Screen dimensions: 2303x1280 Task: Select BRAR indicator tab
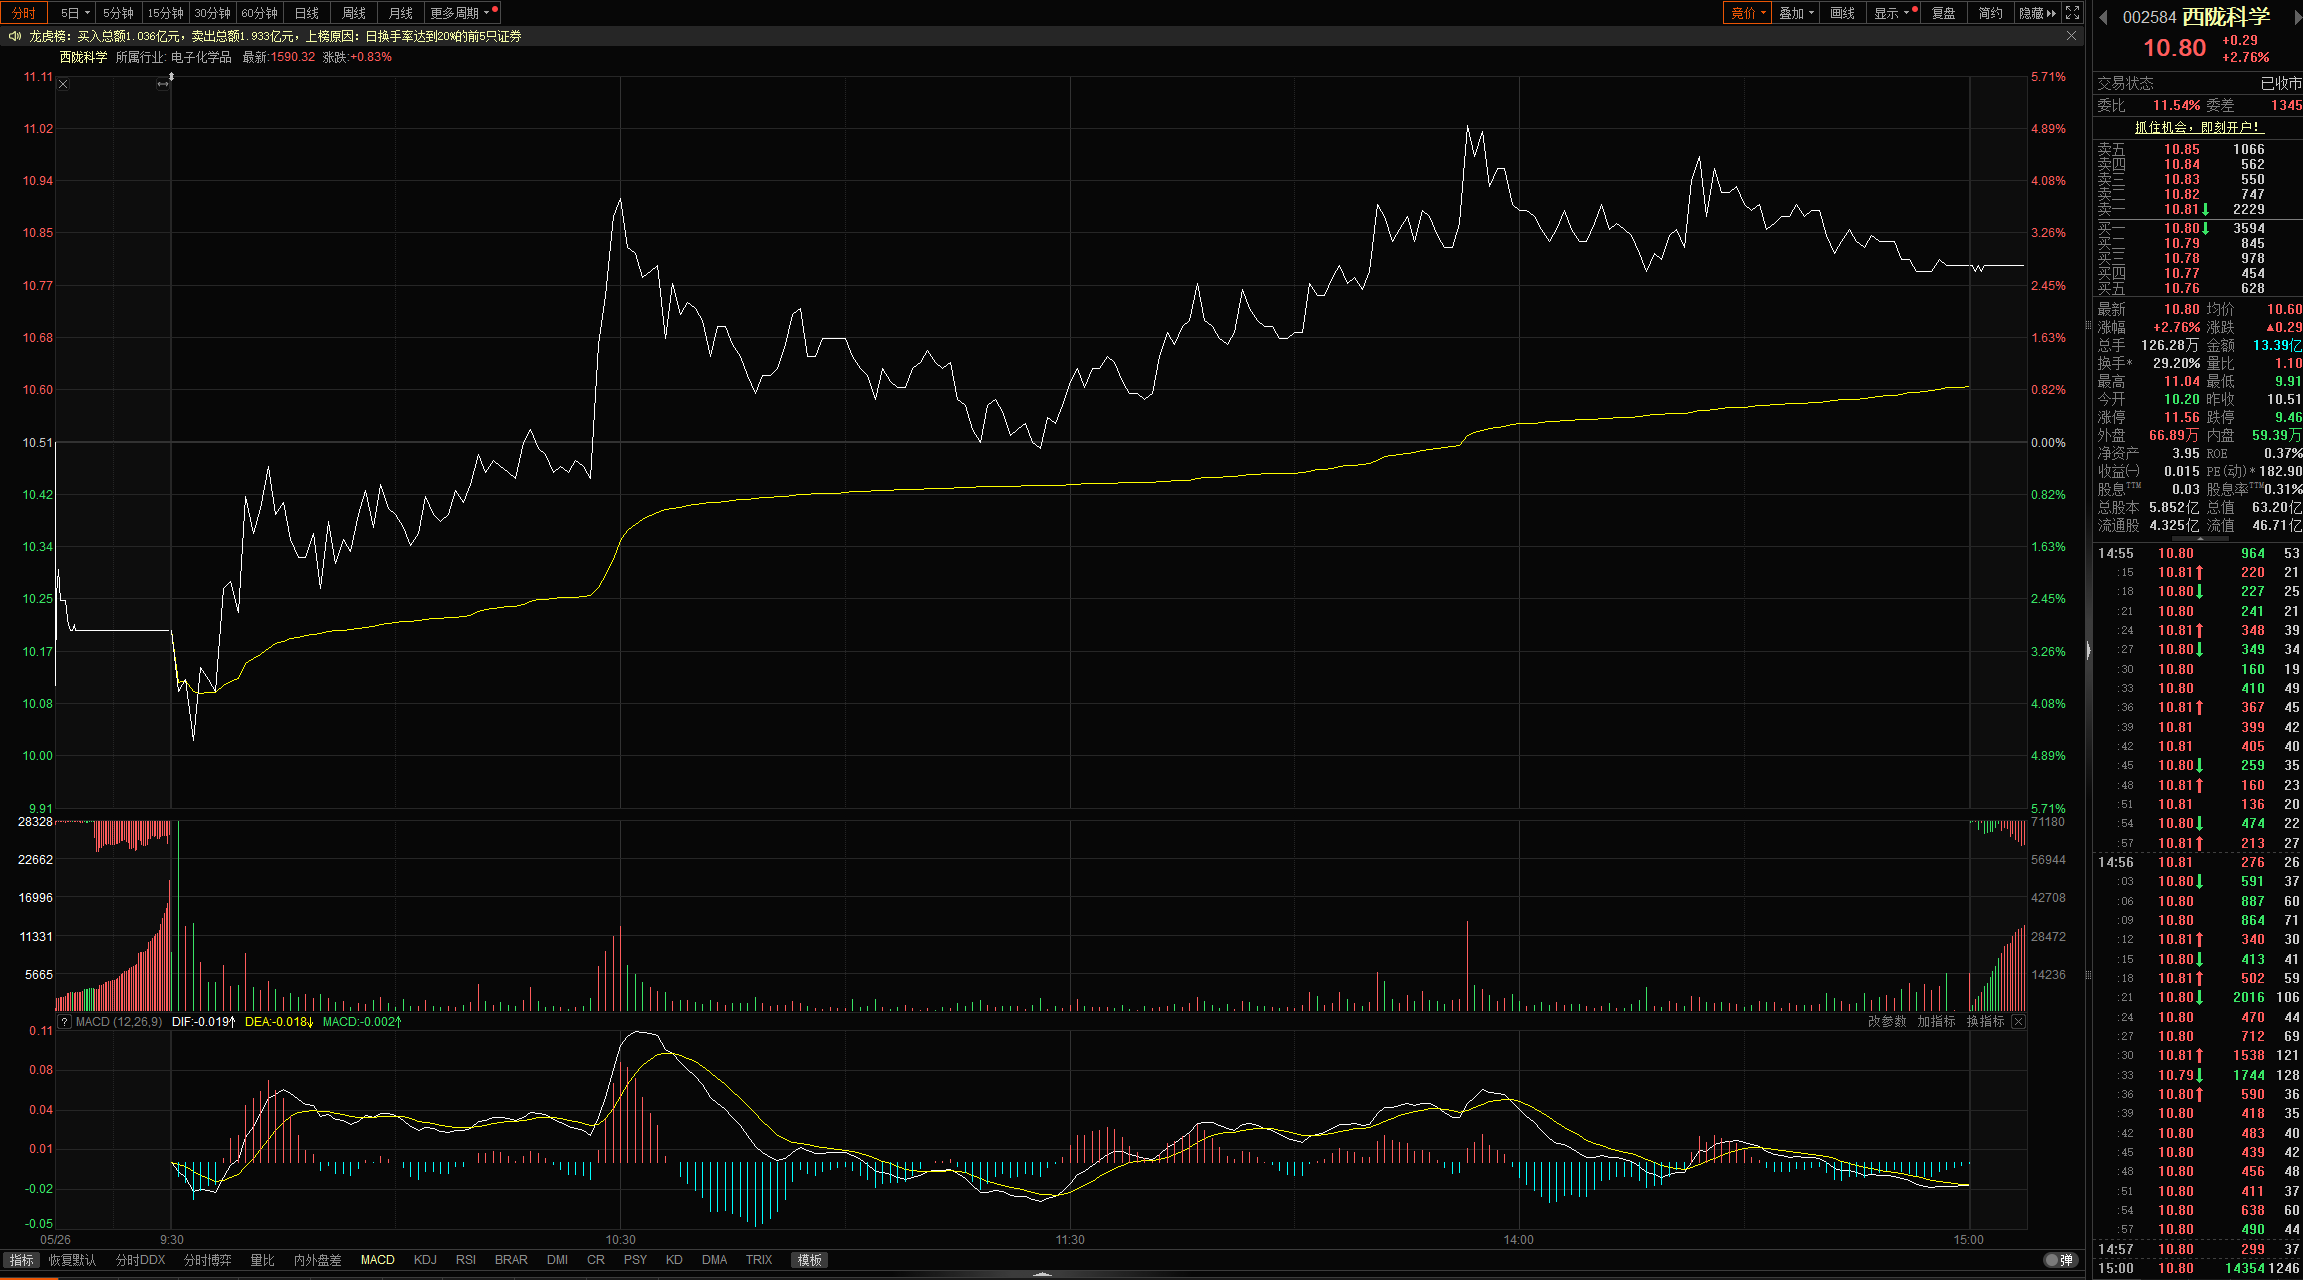click(x=511, y=1260)
